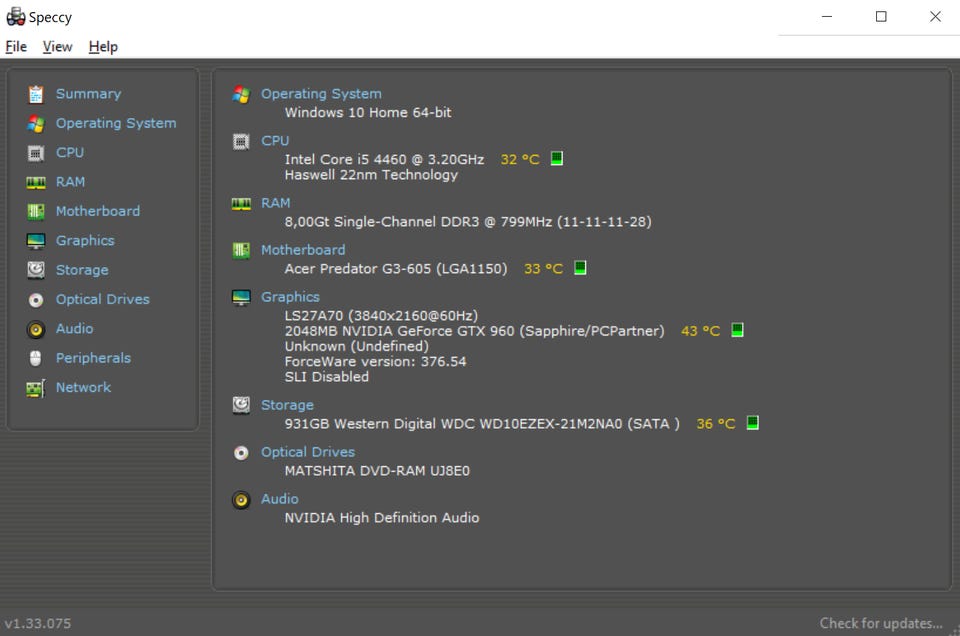Viewport: 960px width, 636px height.
Task: Open Operating System heading link in main panel
Action: [x=321, y=94]
